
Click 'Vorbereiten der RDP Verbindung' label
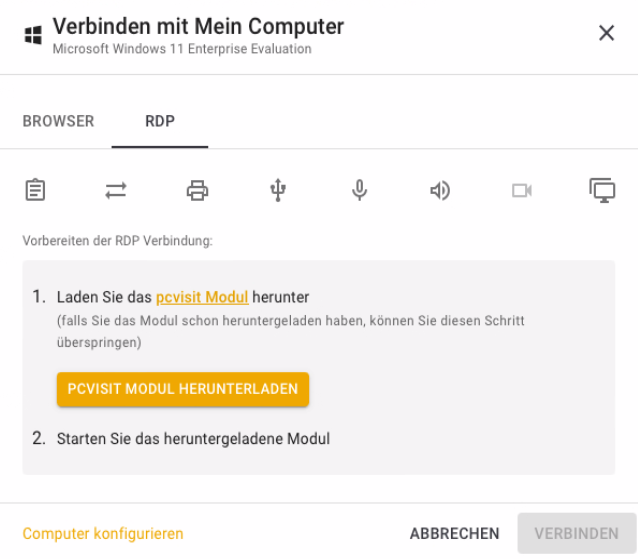(x=118, y=241)
